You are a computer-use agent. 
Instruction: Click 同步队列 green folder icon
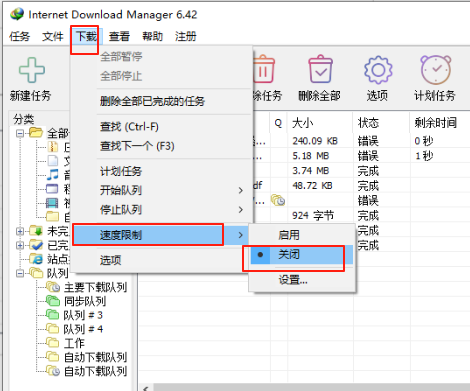coord(53,300)
